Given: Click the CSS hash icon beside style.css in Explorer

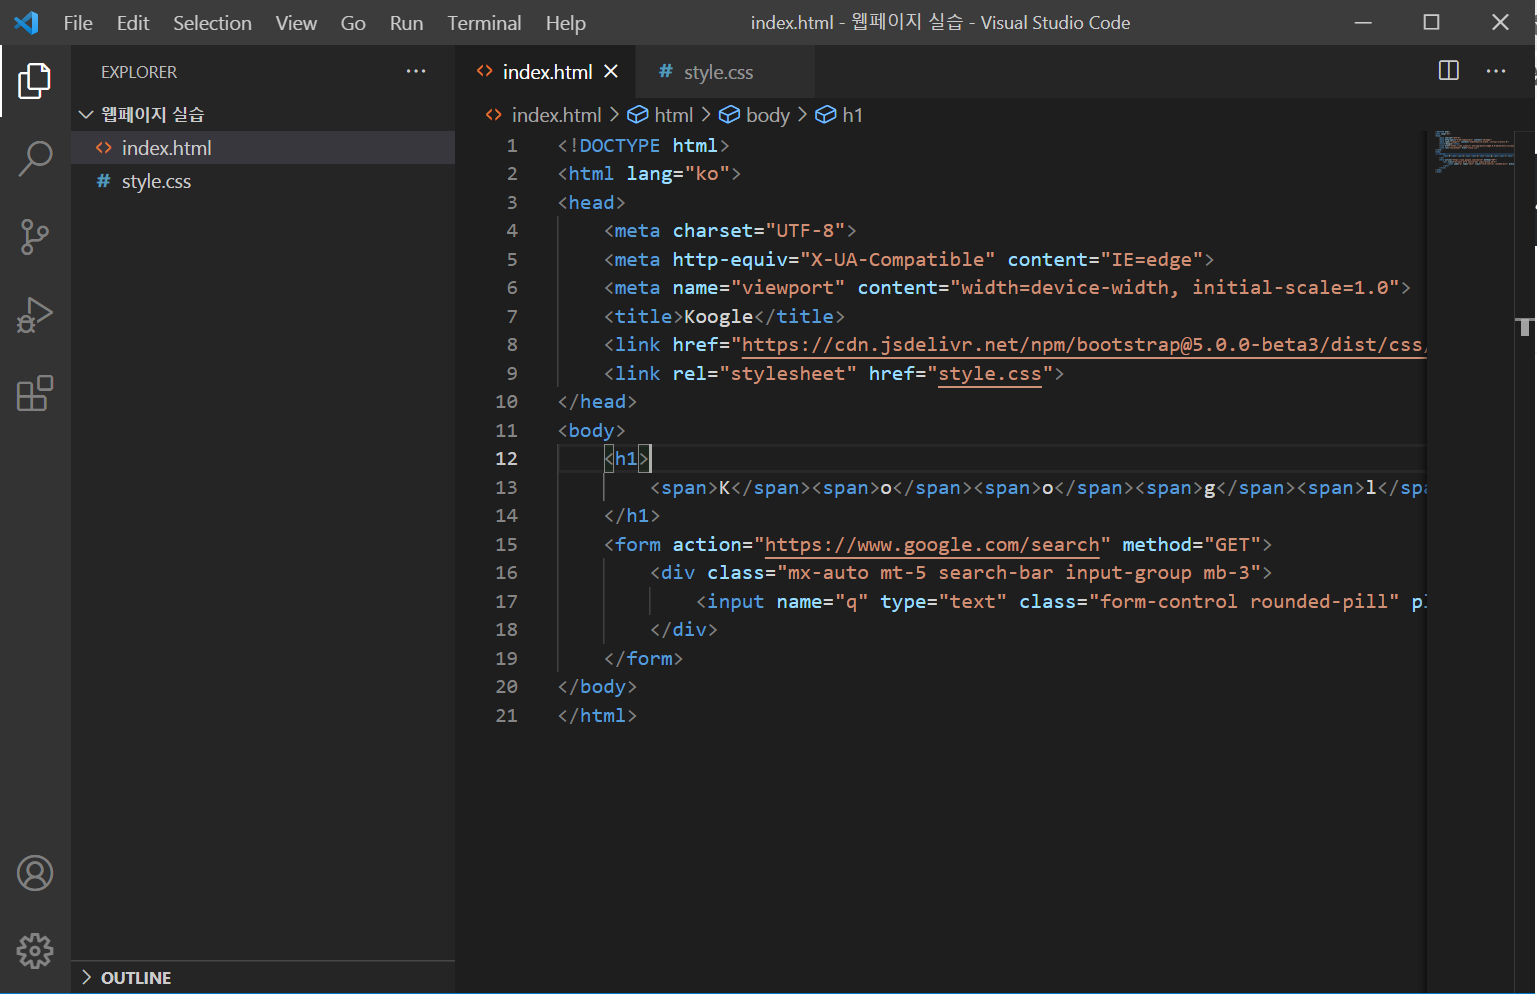Looking at the screenshot, I should click(x=103, y=181).
